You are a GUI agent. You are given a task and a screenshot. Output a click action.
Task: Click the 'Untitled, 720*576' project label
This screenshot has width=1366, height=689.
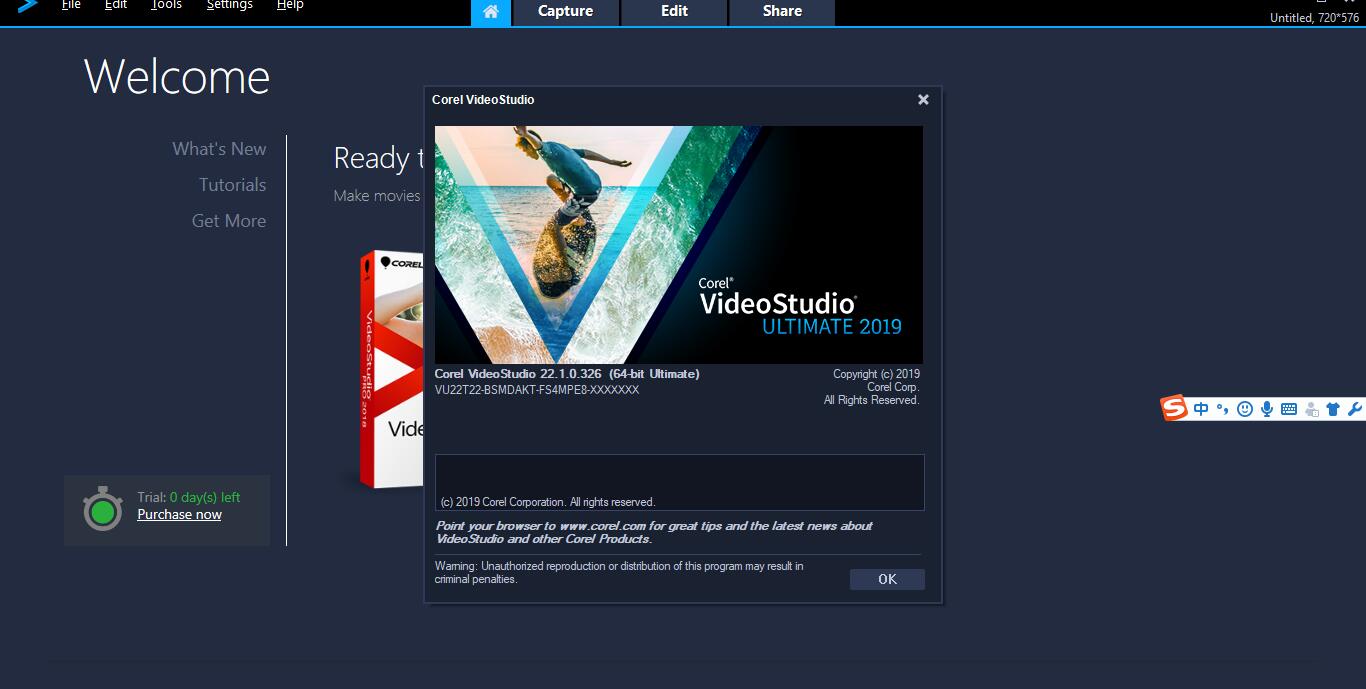coord(1314,18)
